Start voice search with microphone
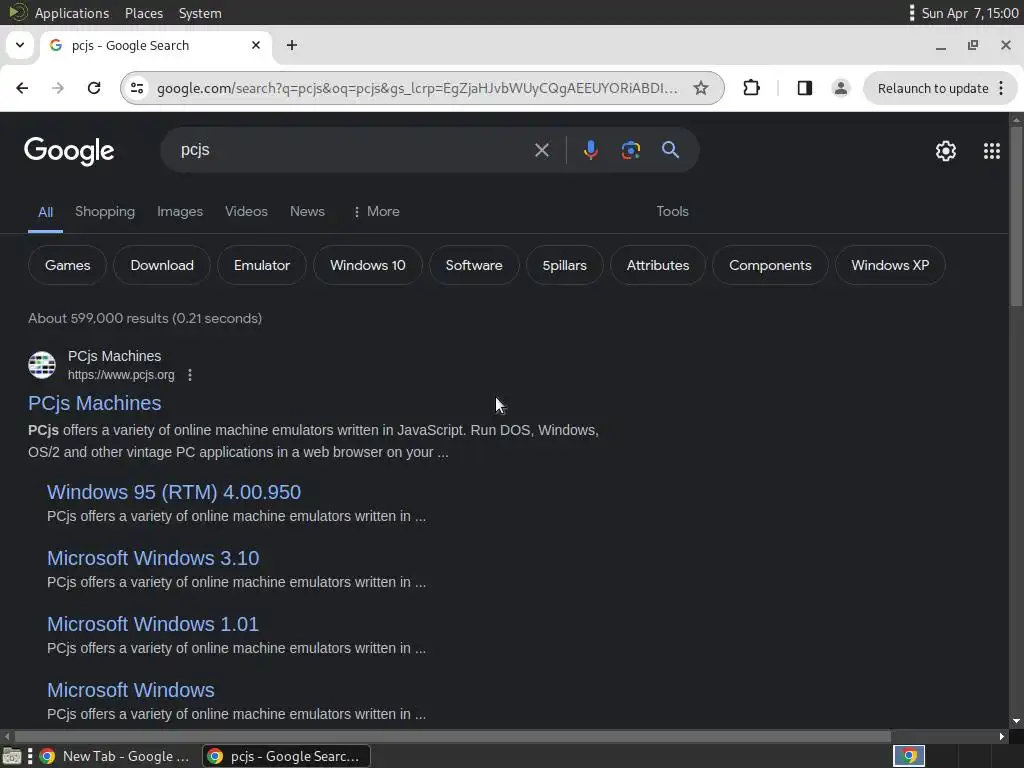This screenshot has height=768, width=1024. (590, 150)
